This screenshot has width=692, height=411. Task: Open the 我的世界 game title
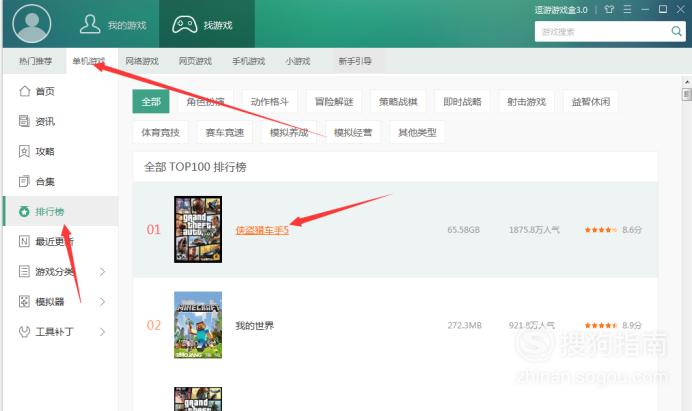click(255, 325)
